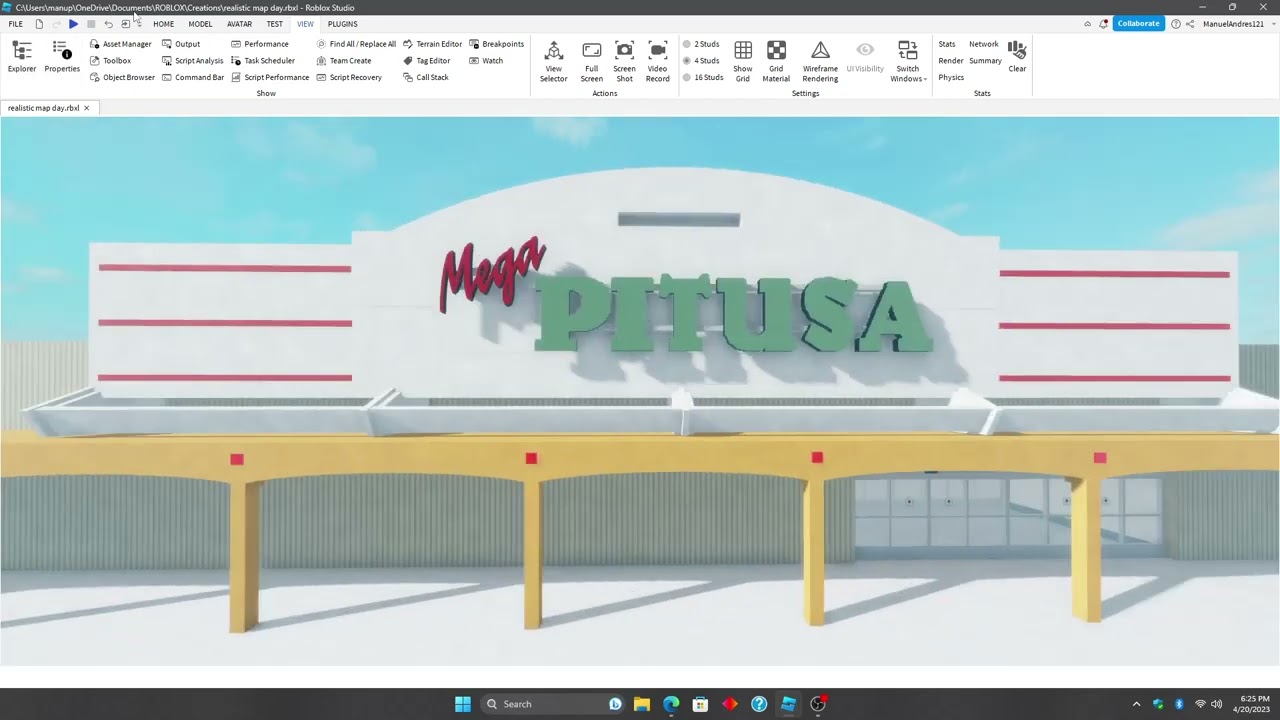Toggle the Physics stats overlay
This screenshot has width=1280, height=720.
pos(951,77)
